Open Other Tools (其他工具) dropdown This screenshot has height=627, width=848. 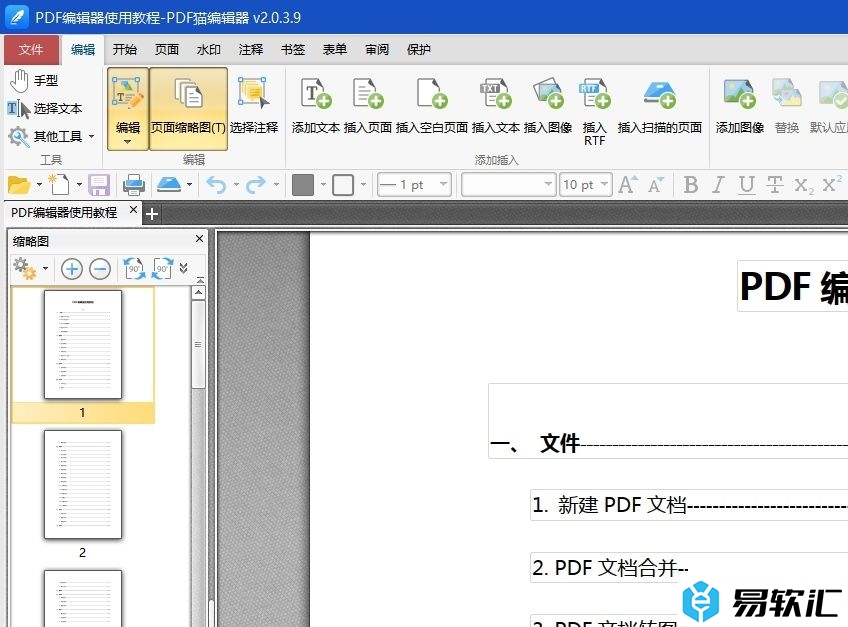click(51, 136)
